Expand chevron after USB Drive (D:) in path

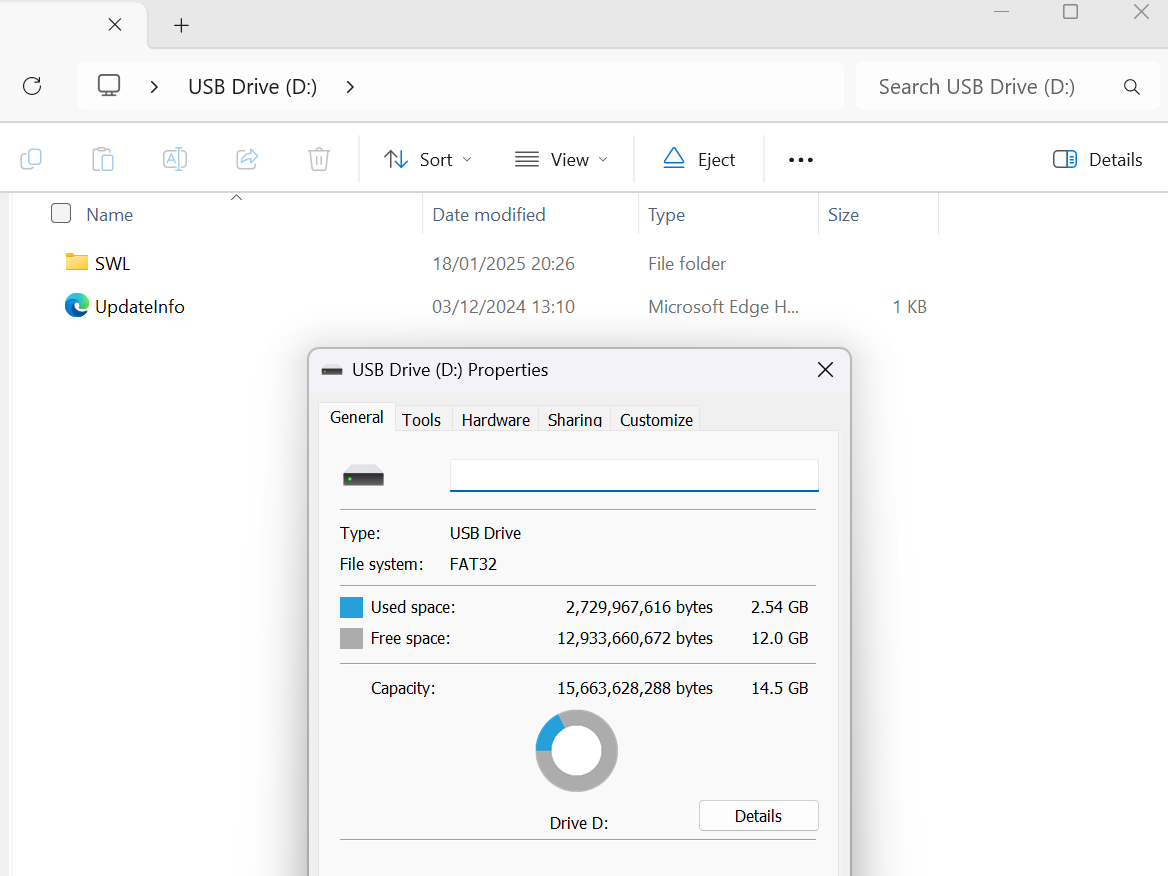[x=350, y=87]
